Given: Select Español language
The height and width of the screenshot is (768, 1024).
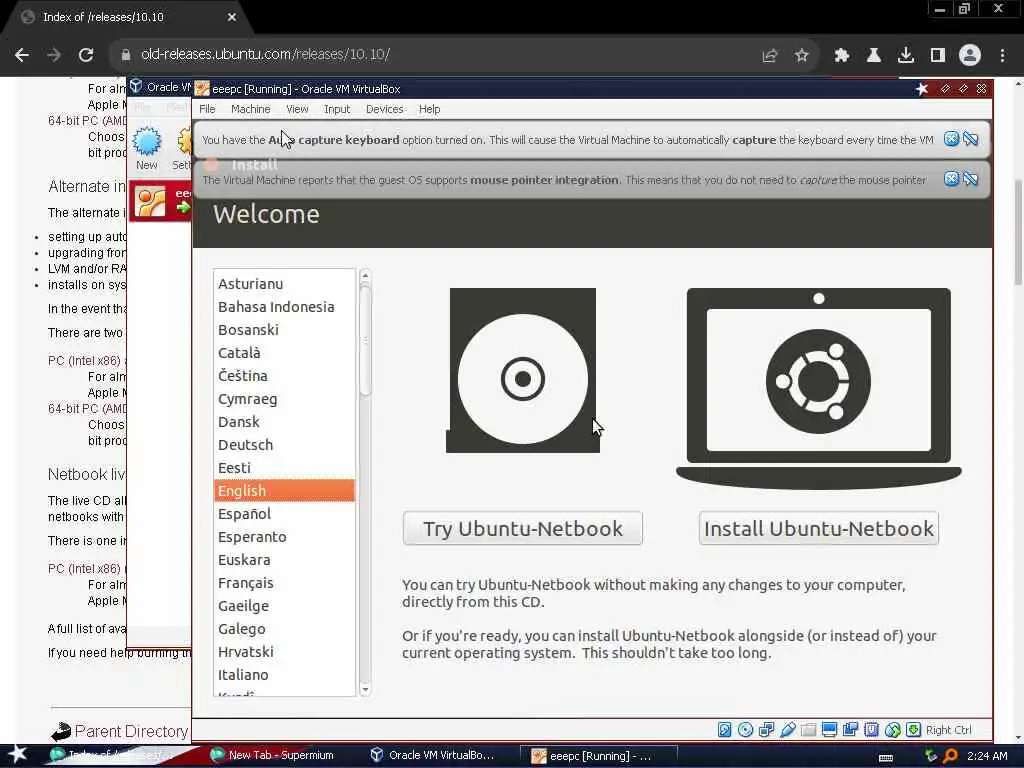Looking at the screenshot, I should (285, 514).
